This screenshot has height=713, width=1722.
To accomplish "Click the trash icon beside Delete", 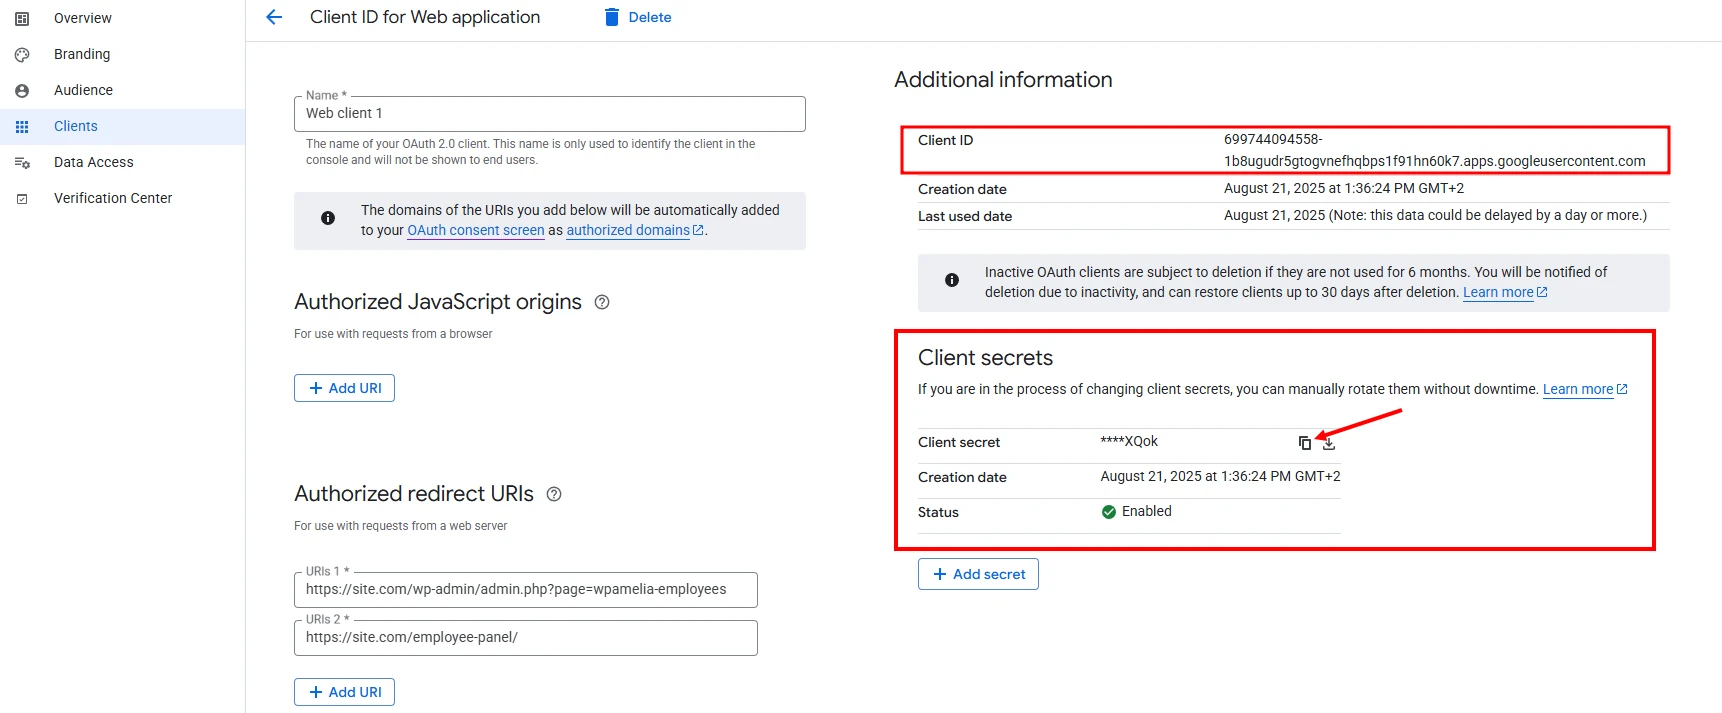I will tap(612, 17).
